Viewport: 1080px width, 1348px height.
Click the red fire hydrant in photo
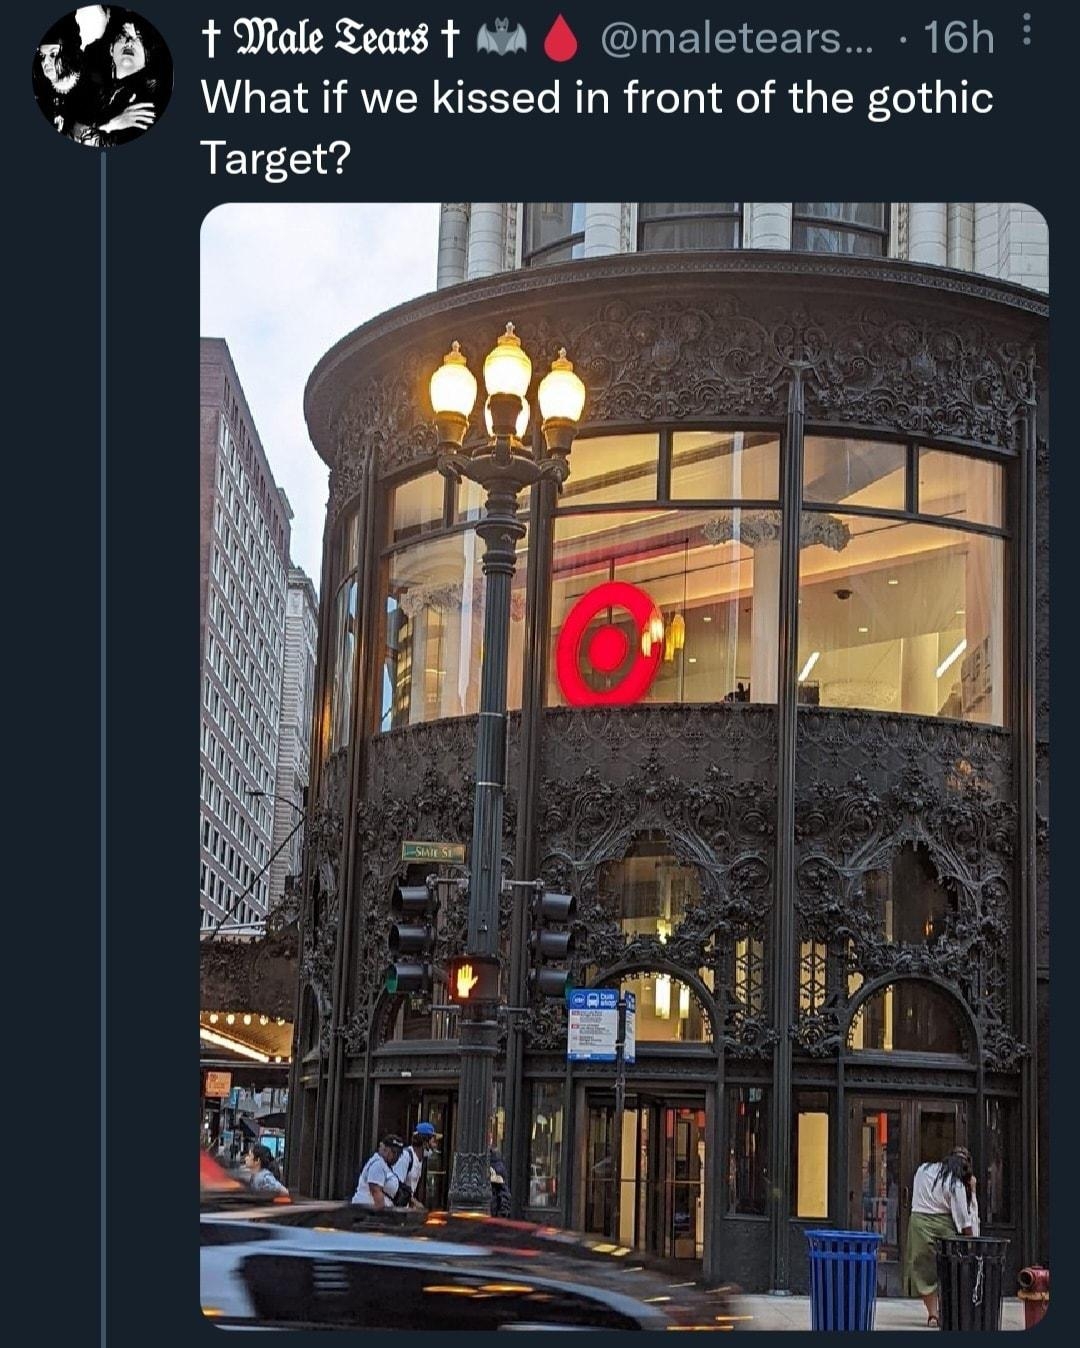(x=1033, y=1296)
